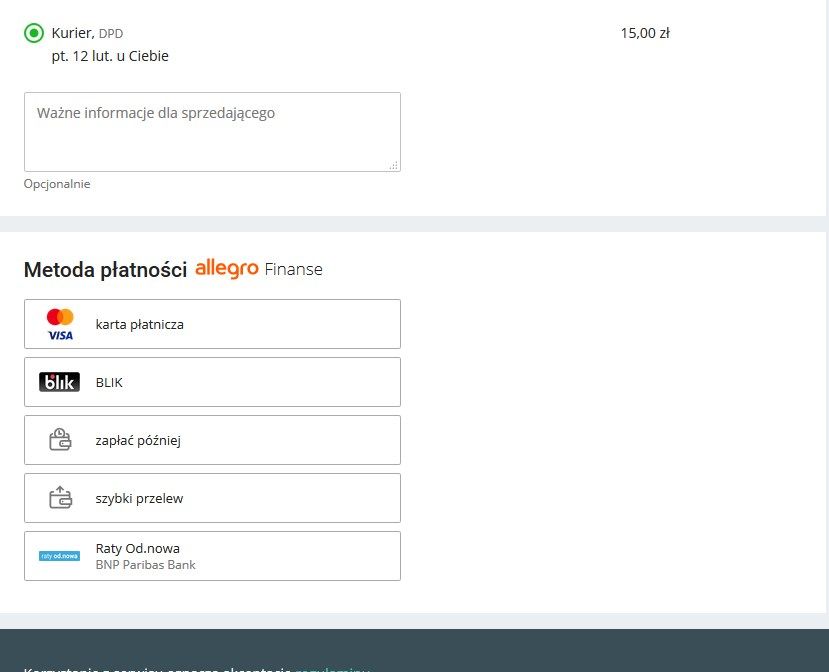Click the 'Finanse' text beside the allegro logo
Image resolution: width=829 pixels, height=672 pixels.
[x=293, y=269]
